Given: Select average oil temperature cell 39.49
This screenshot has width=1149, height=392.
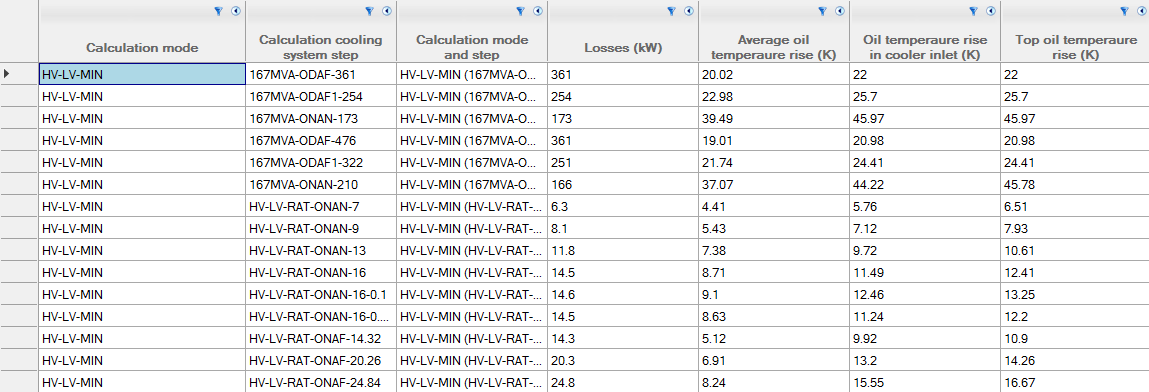Looking at the screenshot, I should (x=774, y=117).
